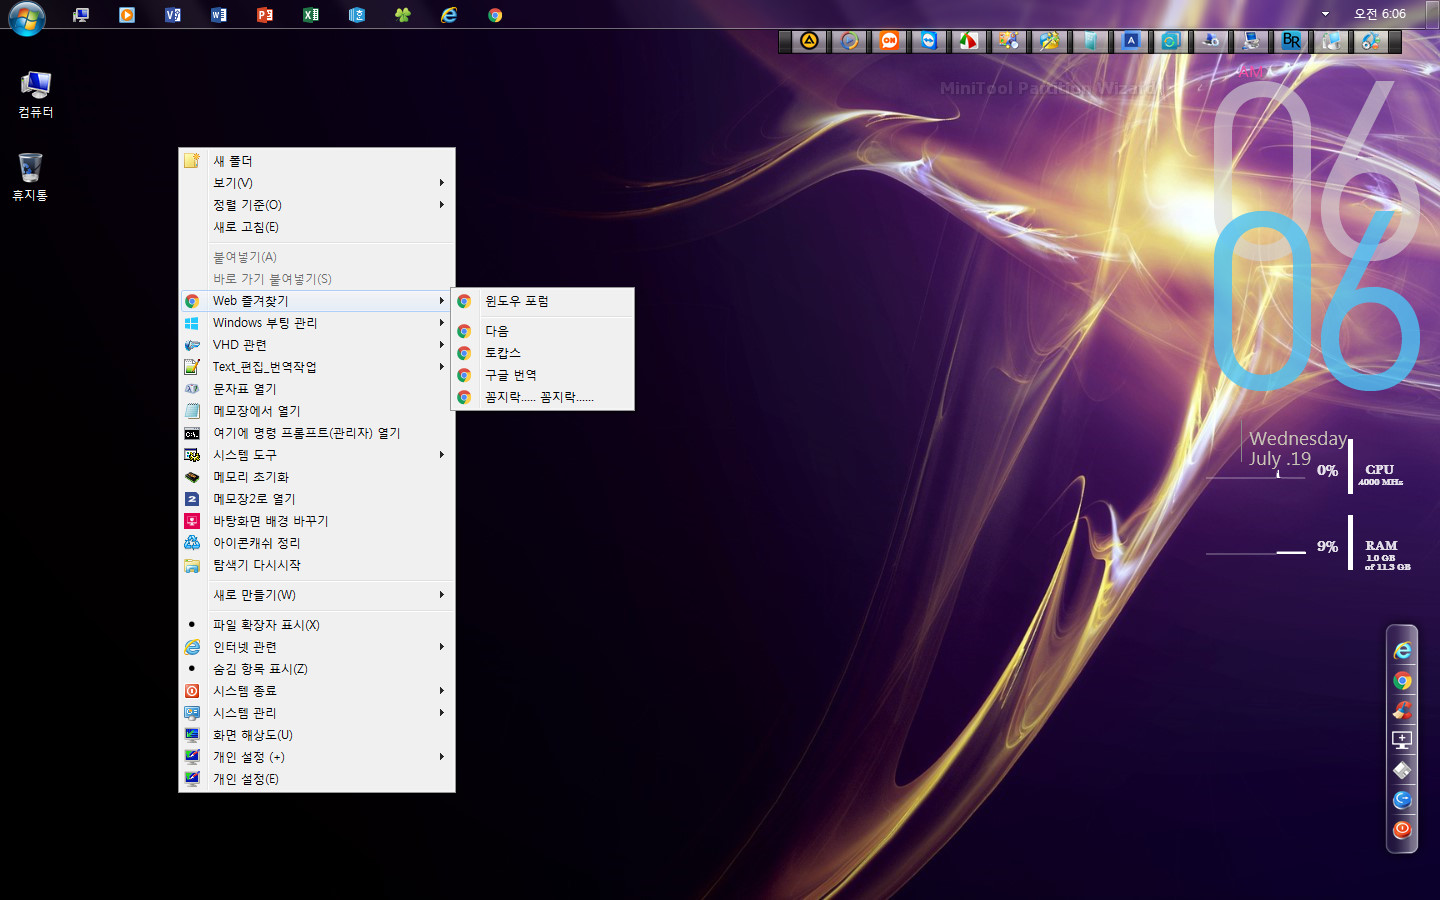
Task: Choose 탐색기 다시시작 menu entry
Action: pos(317,565)
